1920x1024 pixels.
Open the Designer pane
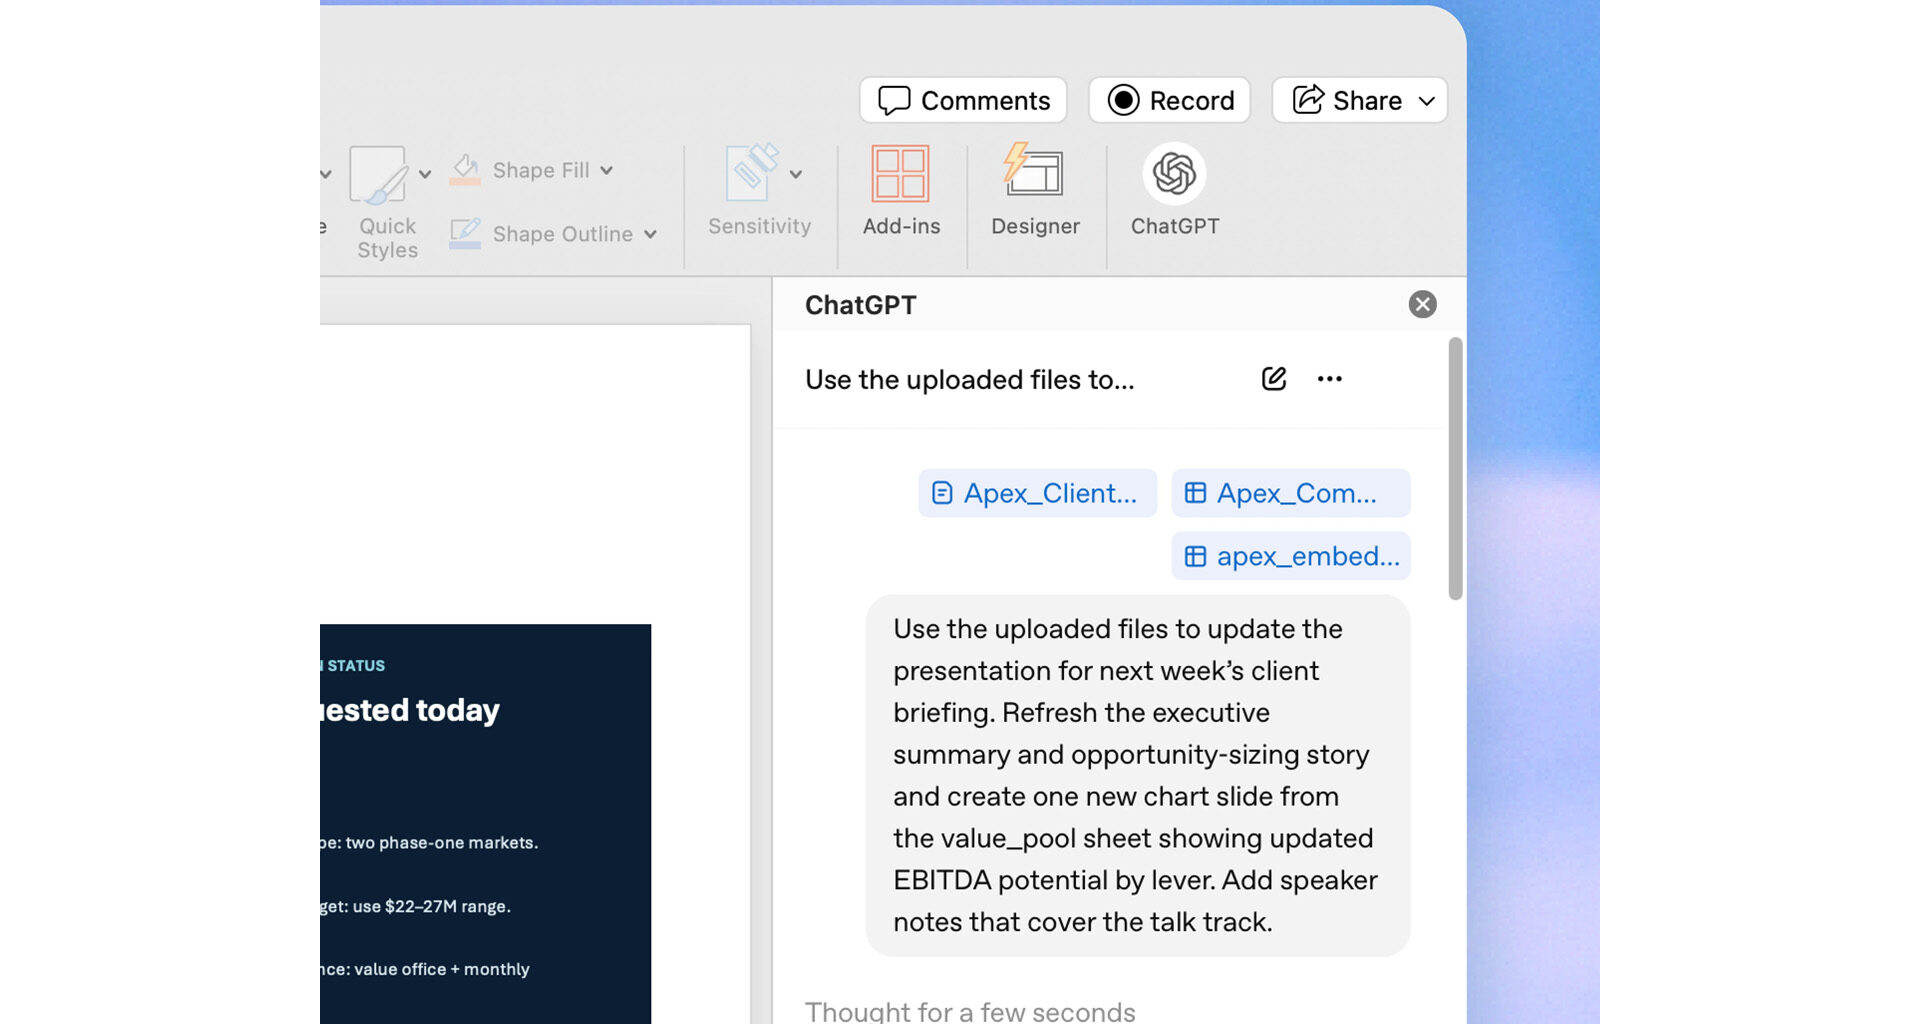click(x=1035, y=190)
